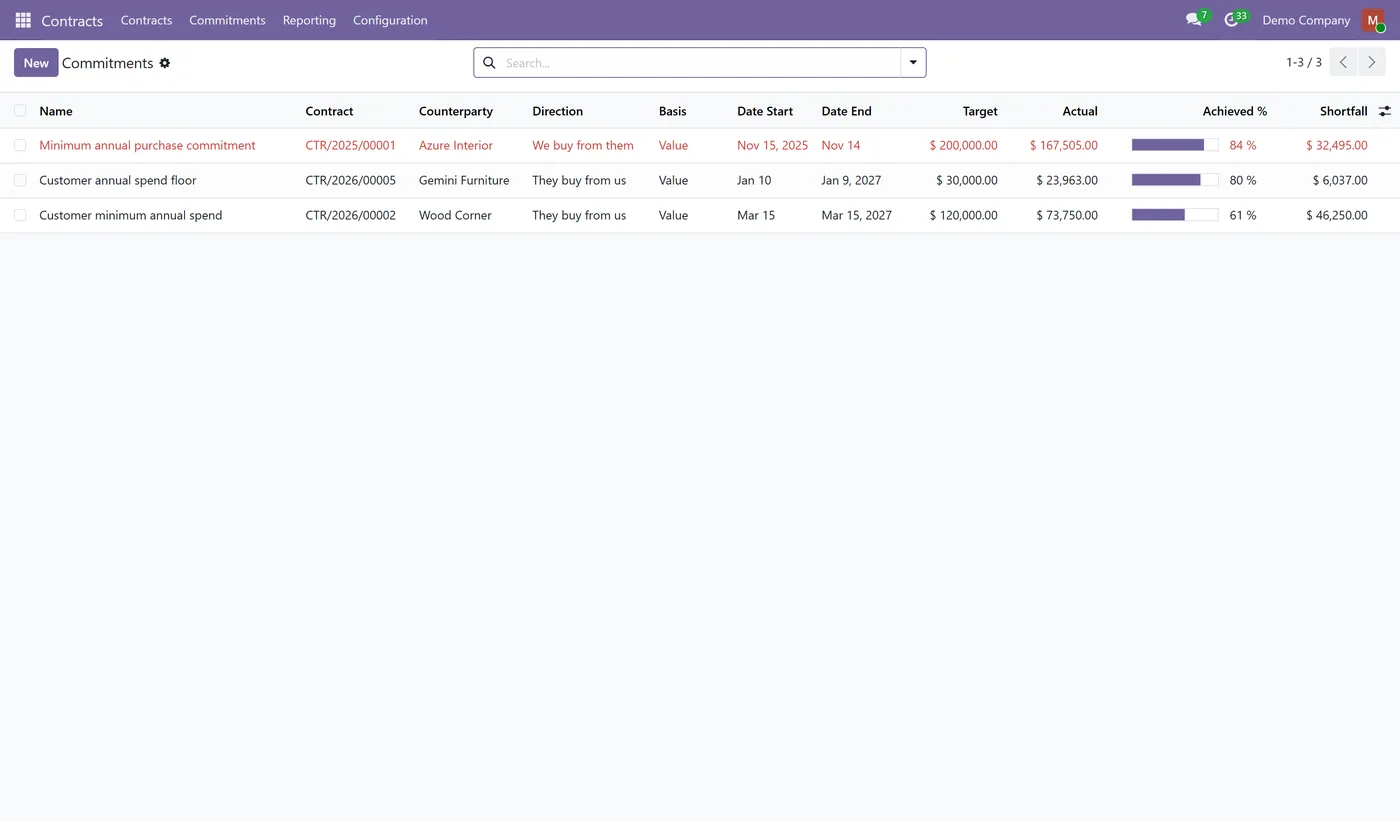This screenshot has height=822, width=1400.
Task: Open the Reporting menu
Action: 309,20
